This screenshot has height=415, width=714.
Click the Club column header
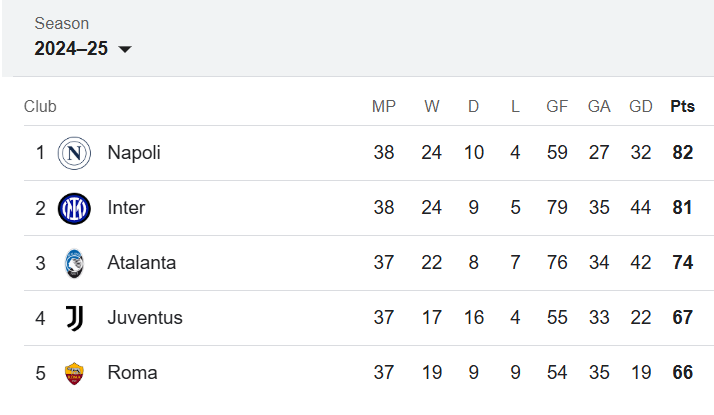pyautogui.click(x=40, y=106)
